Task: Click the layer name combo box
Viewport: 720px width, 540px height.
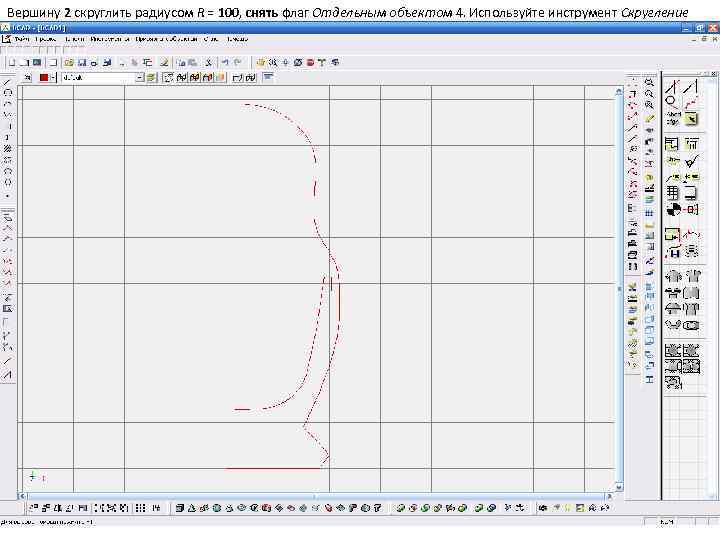Action: [x=103, y=78]
